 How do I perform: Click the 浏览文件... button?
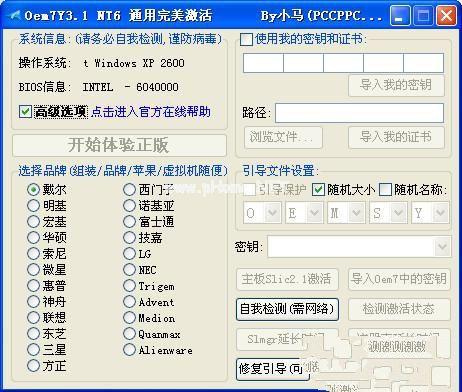(283, 137)
